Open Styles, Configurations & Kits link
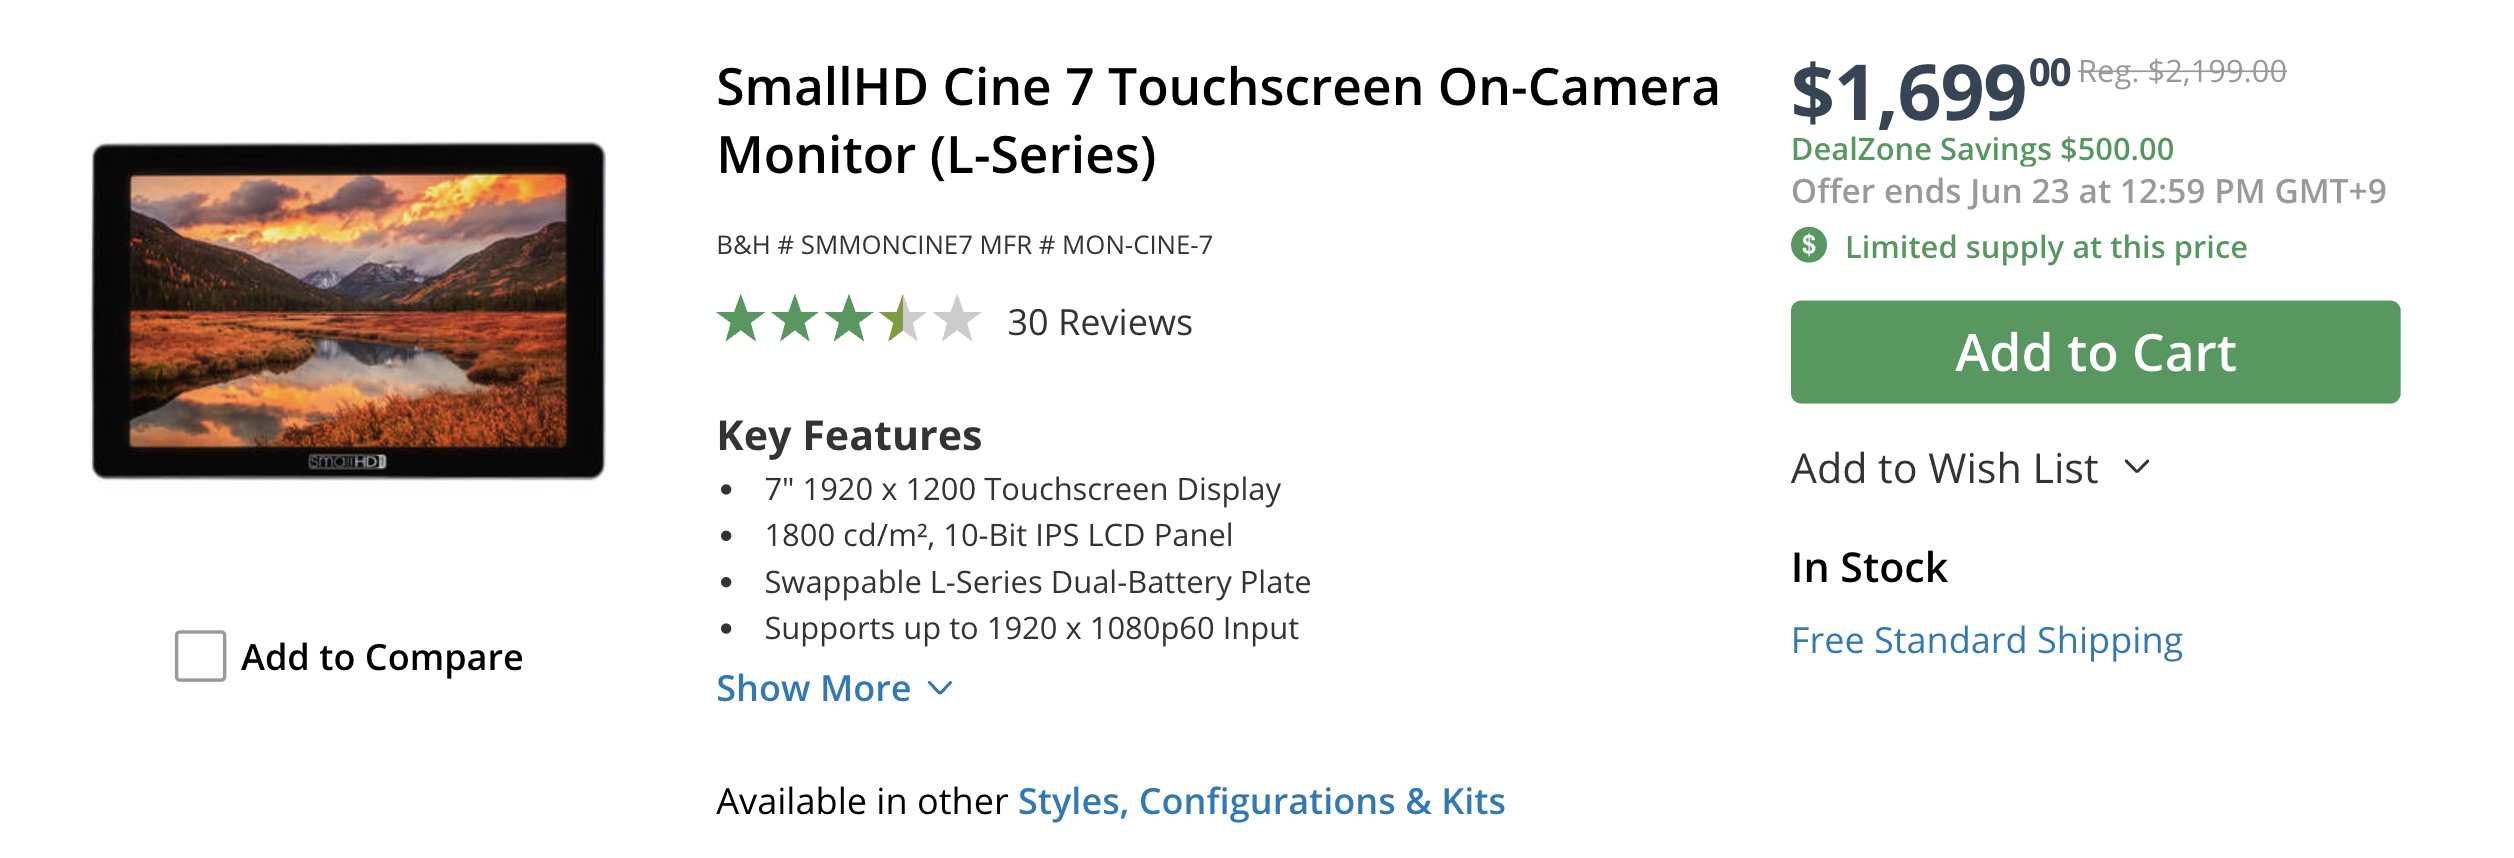The height and width of the screenshot is (858, 2514). [1260, 801]
